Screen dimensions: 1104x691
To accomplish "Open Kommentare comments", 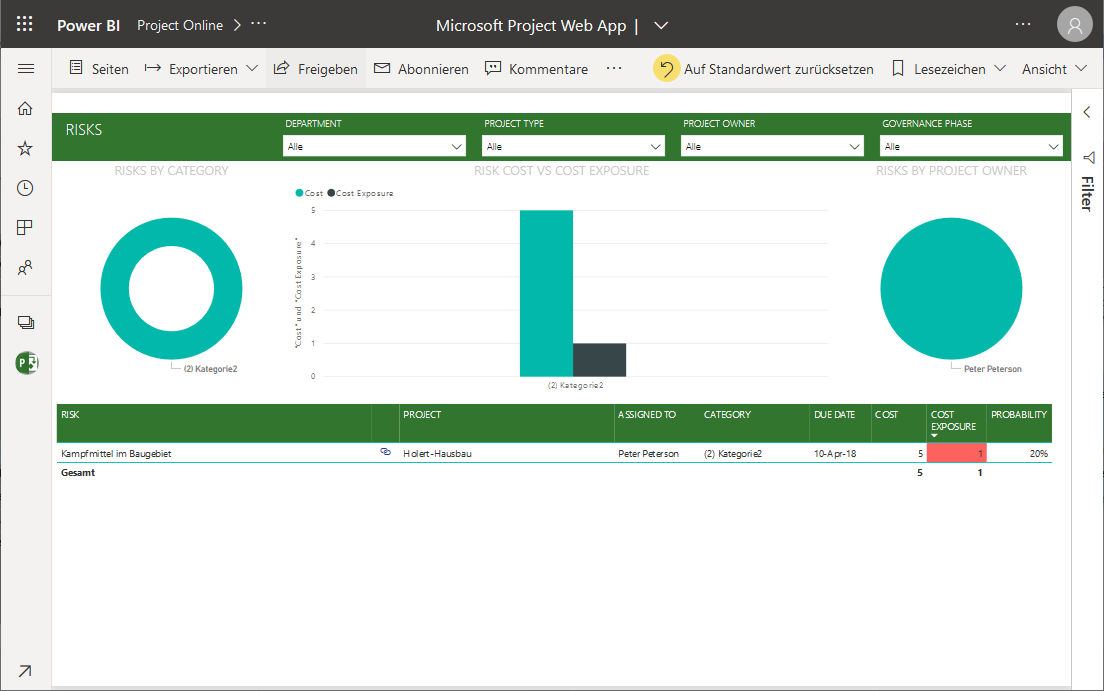I will point(537,68).
